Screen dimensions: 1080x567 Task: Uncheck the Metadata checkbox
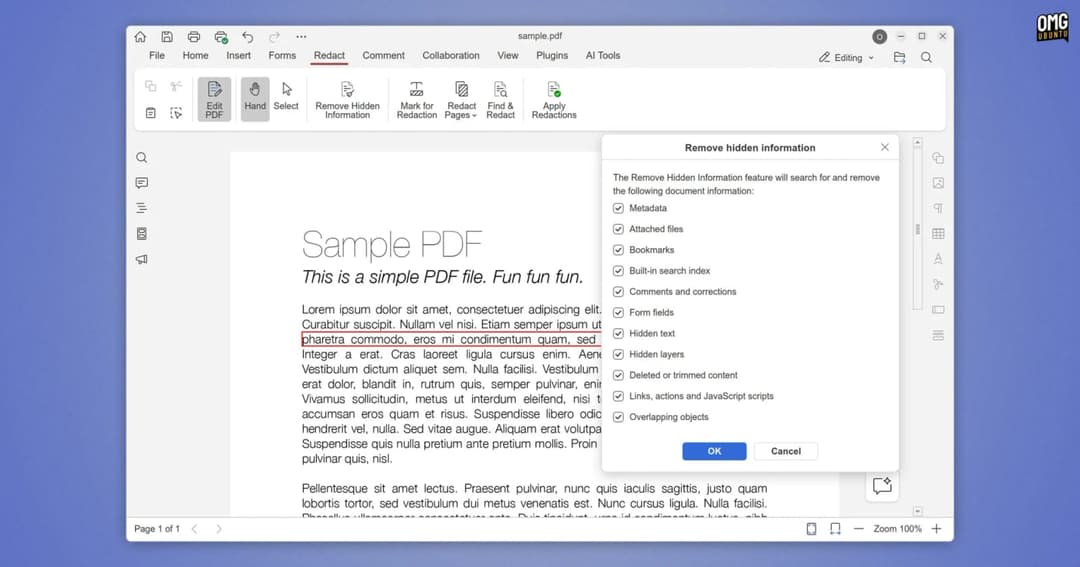pyautogui.click(x=619, y=208)
